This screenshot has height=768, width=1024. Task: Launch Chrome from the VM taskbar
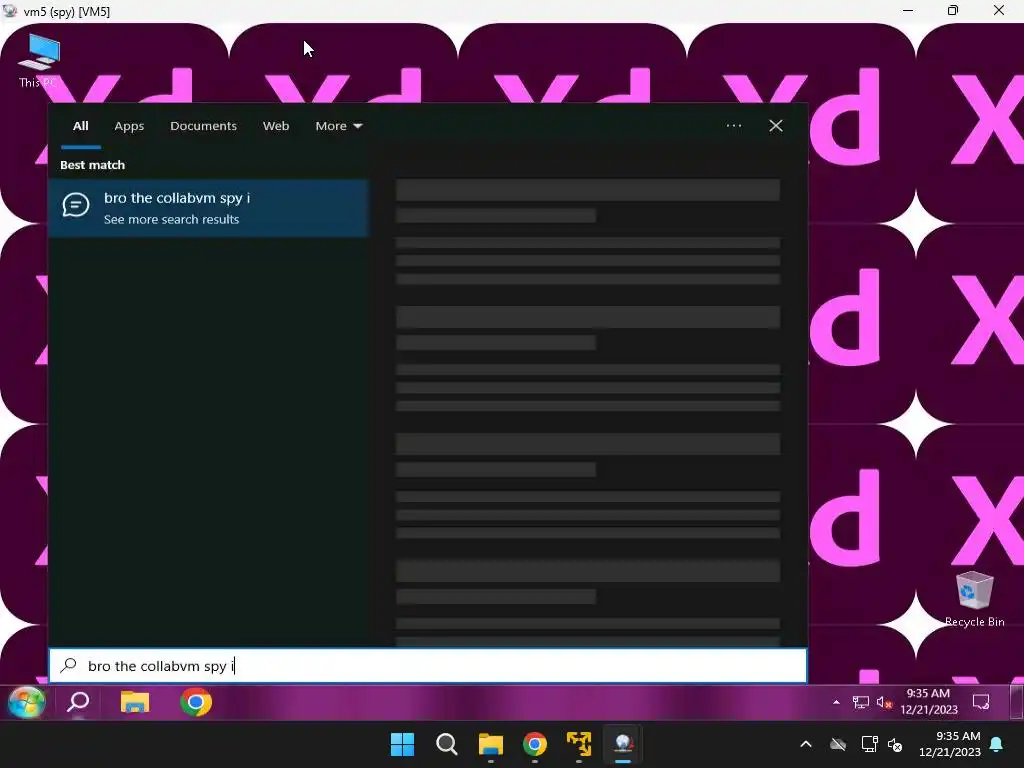196,702
